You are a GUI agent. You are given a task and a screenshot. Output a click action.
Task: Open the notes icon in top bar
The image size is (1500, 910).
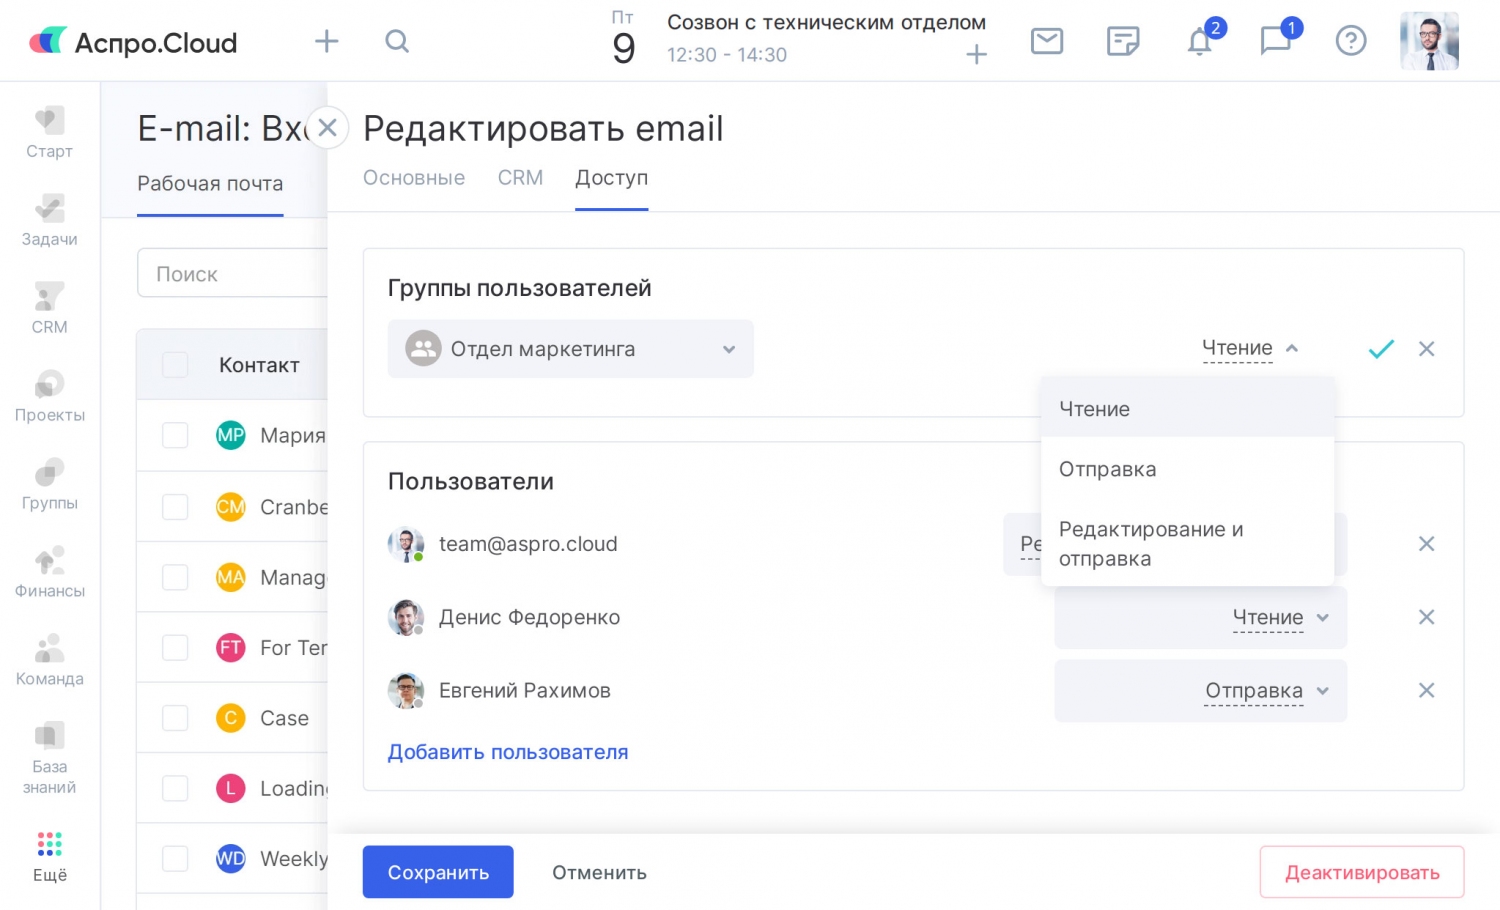pyautogui.click(x=1123, y=41)
